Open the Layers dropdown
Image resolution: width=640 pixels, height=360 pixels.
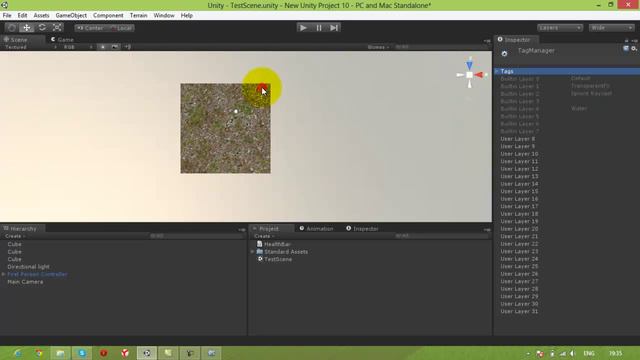click(x=560, y=28)
